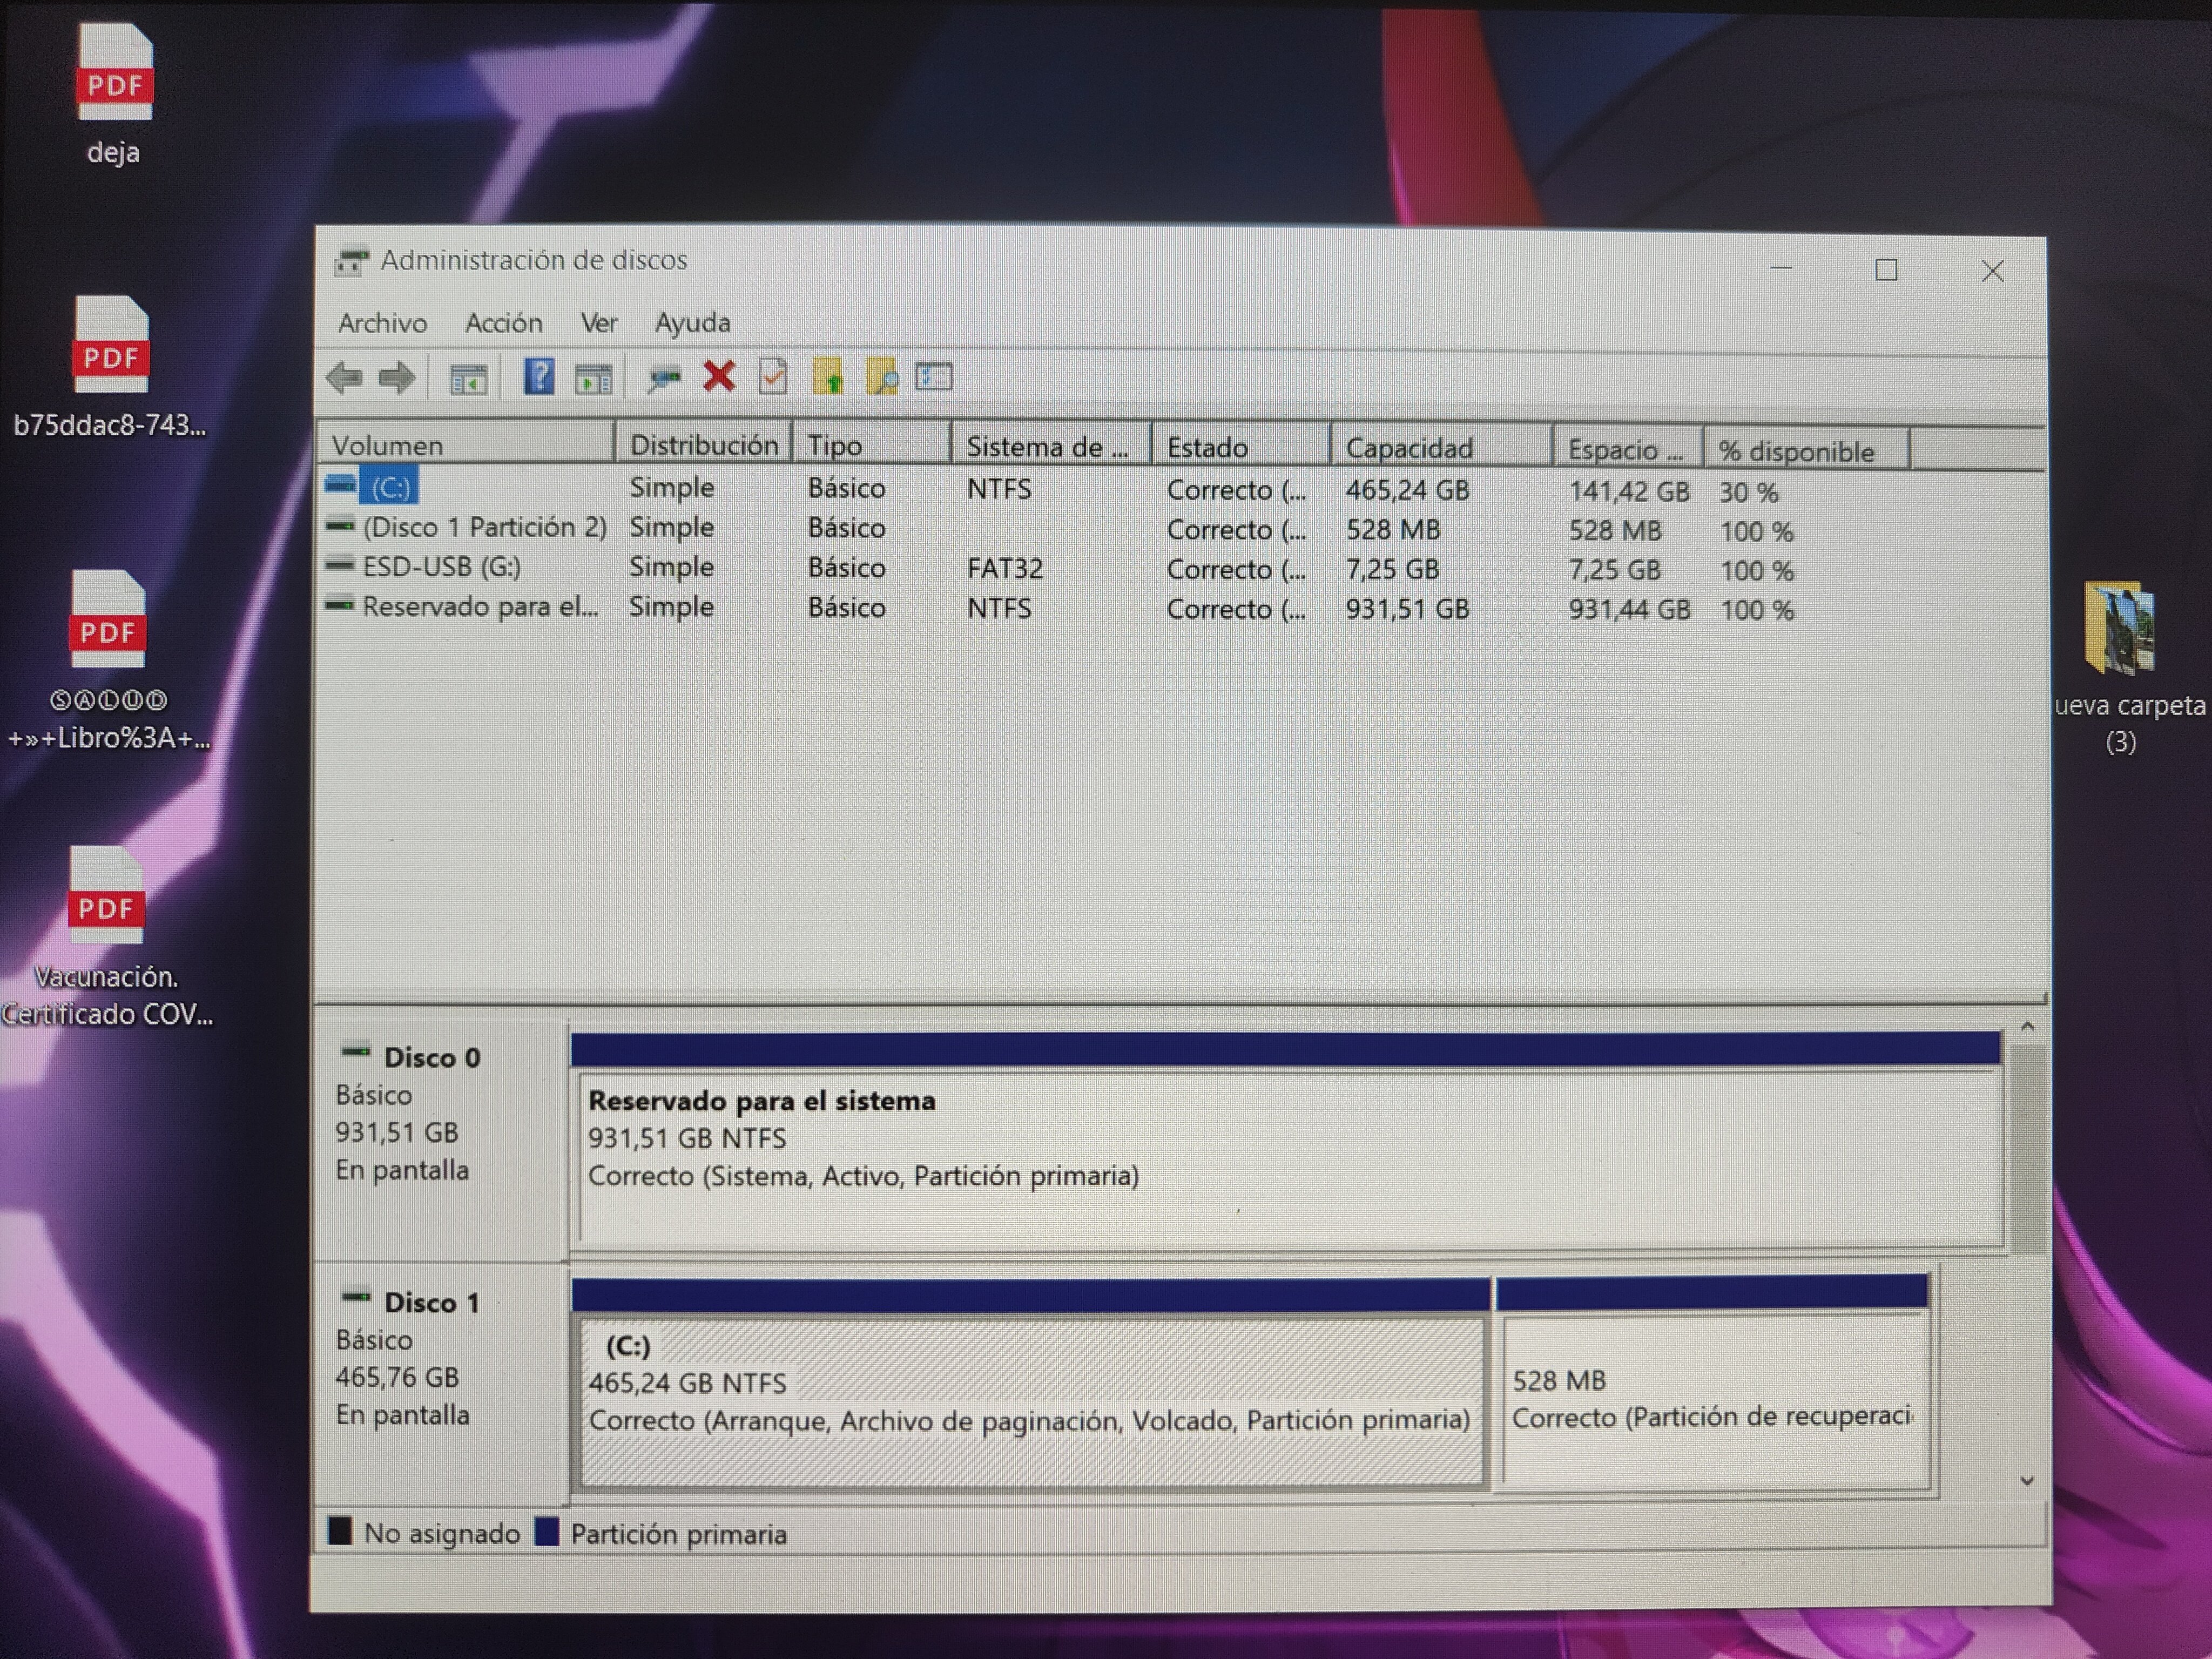Click drive icon beside (Disco 1 Partición 2)
The width and height of the screenshot is (2212, 1659).
point(340,525)
